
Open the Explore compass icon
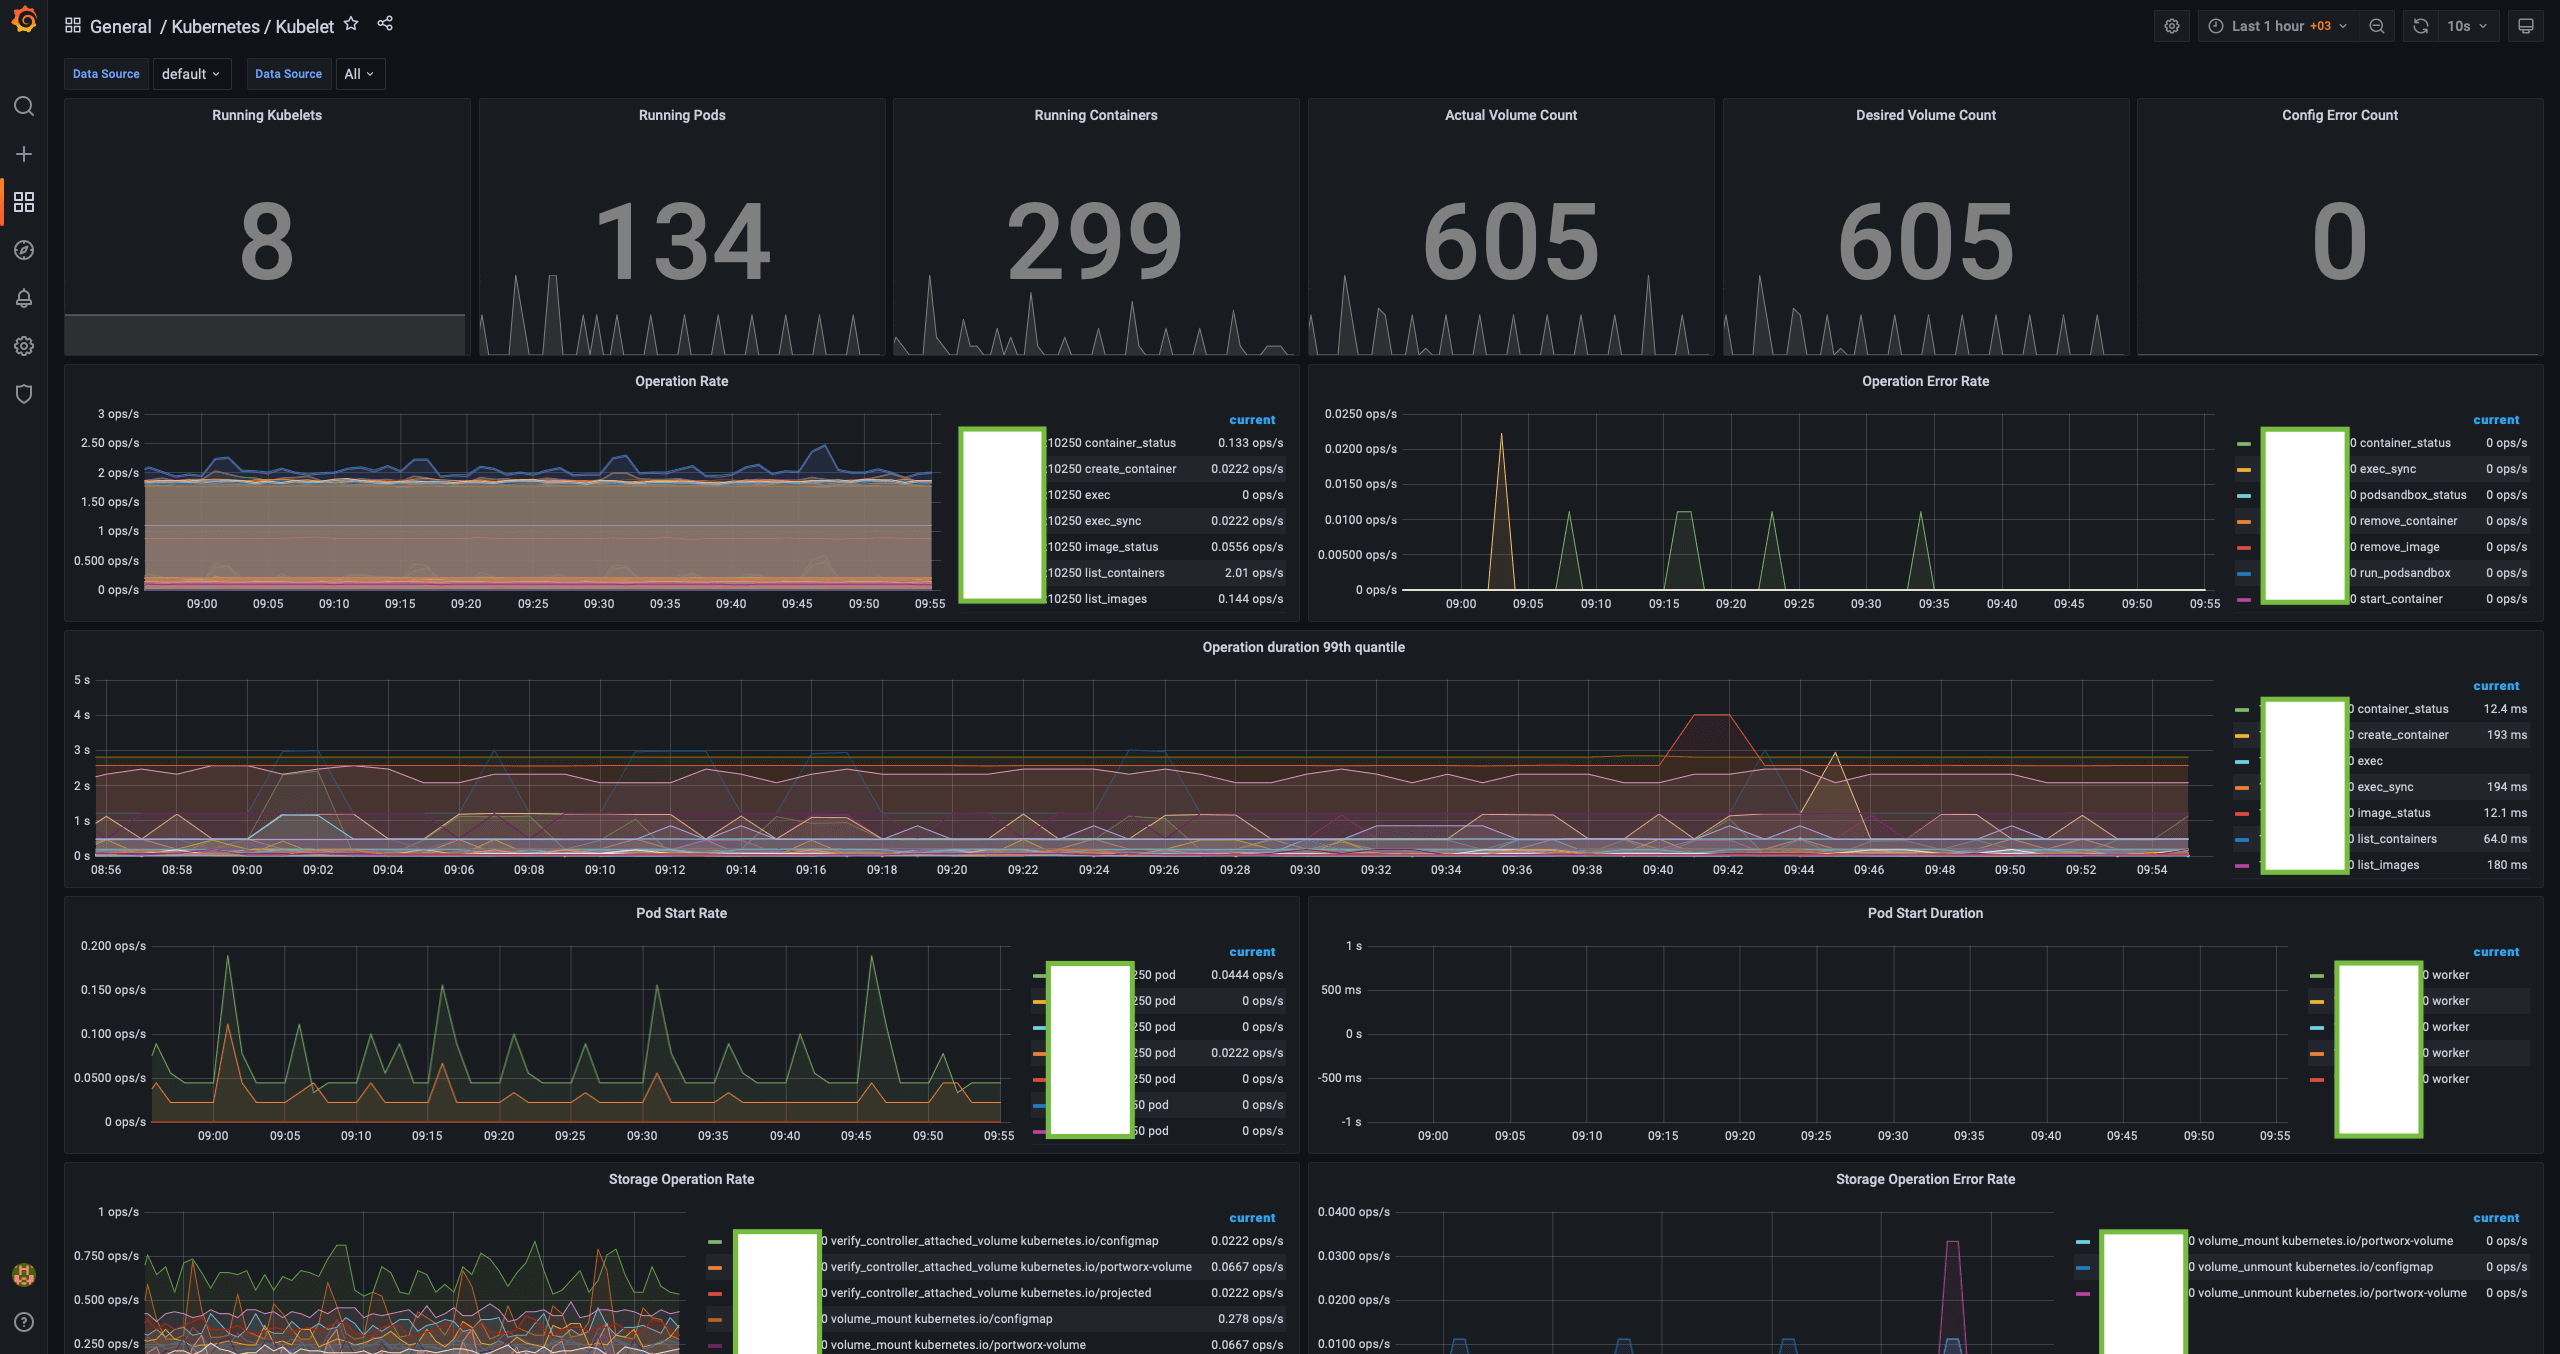click(24, 250)
